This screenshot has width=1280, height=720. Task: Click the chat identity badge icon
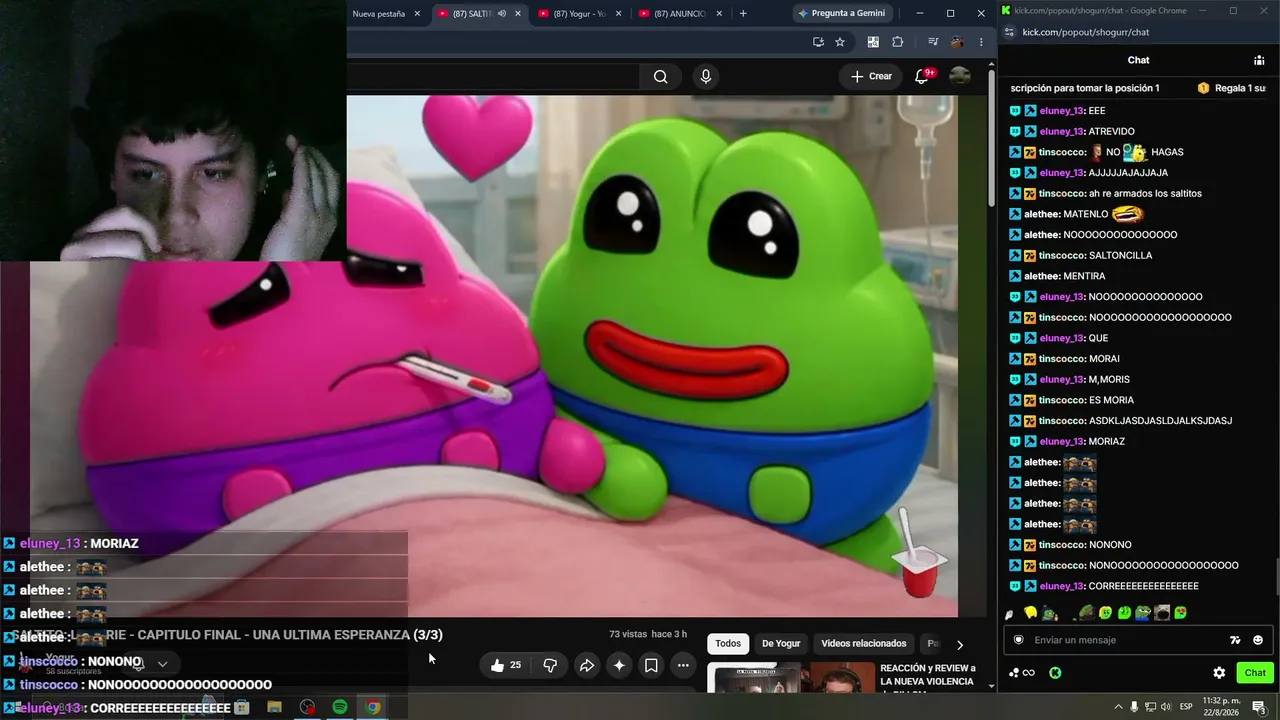coord(1018,640)
